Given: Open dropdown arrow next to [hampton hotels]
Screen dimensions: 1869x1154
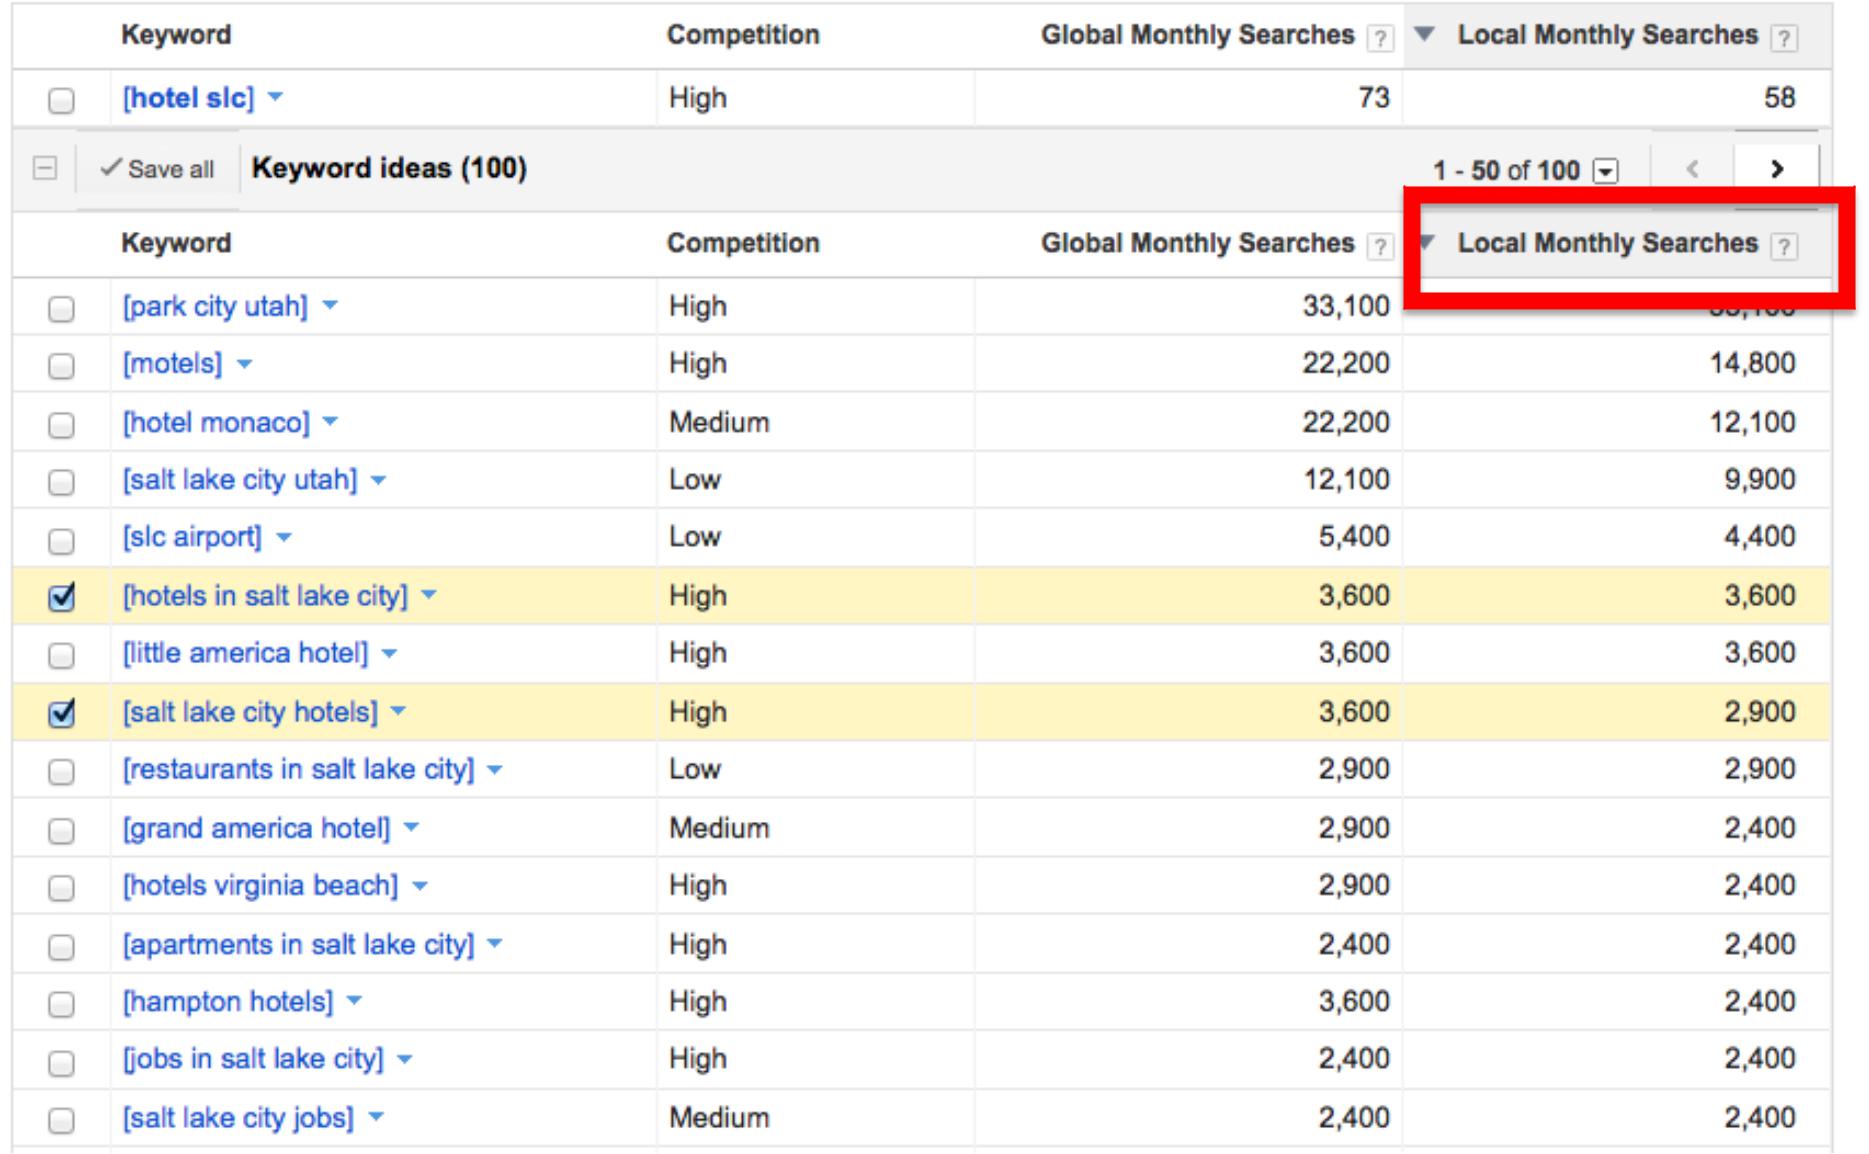Looking at the screenshot, I should tap(354, 1001).
